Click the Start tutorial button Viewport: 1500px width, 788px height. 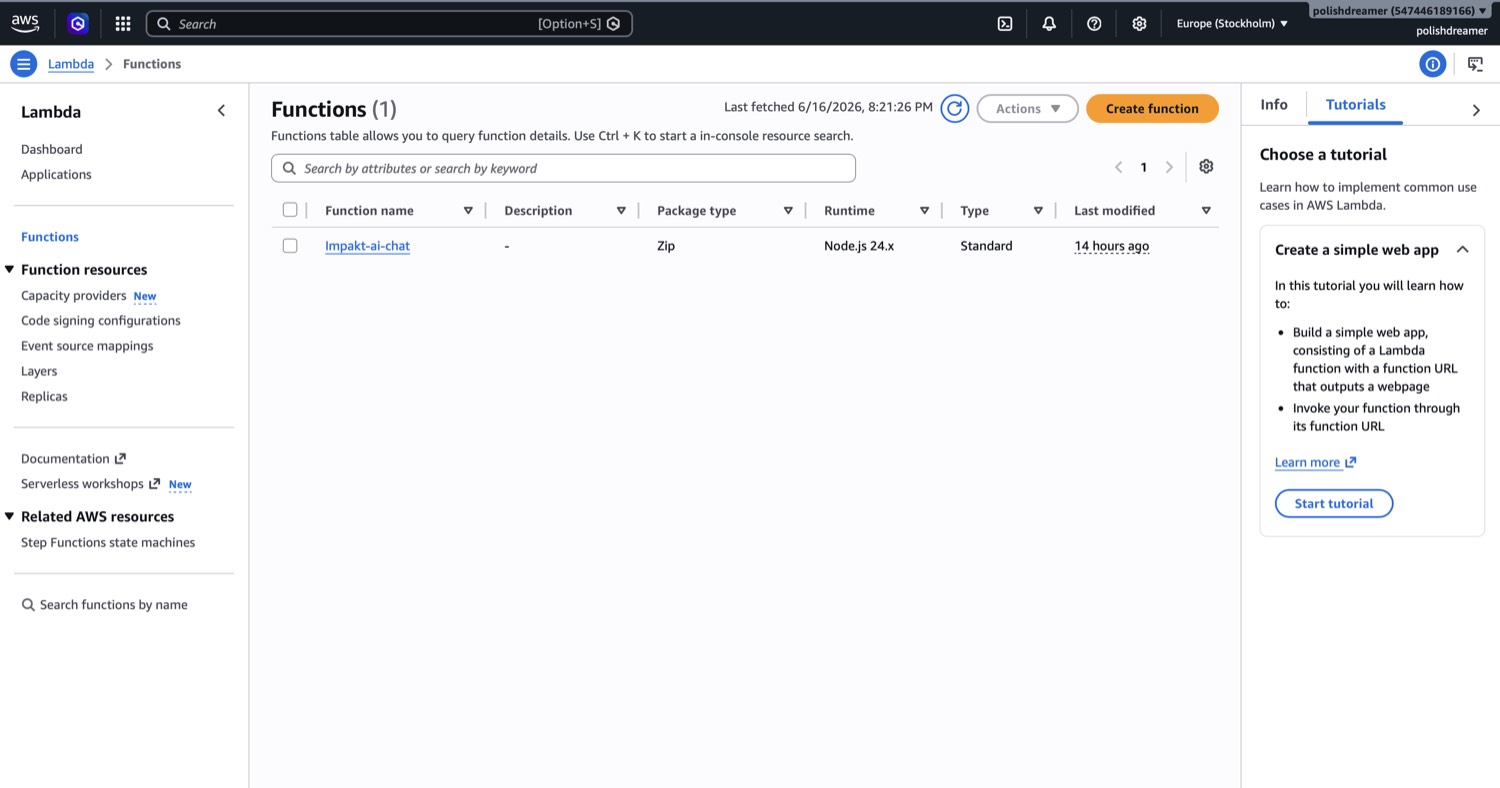[x=1334, y=503]
